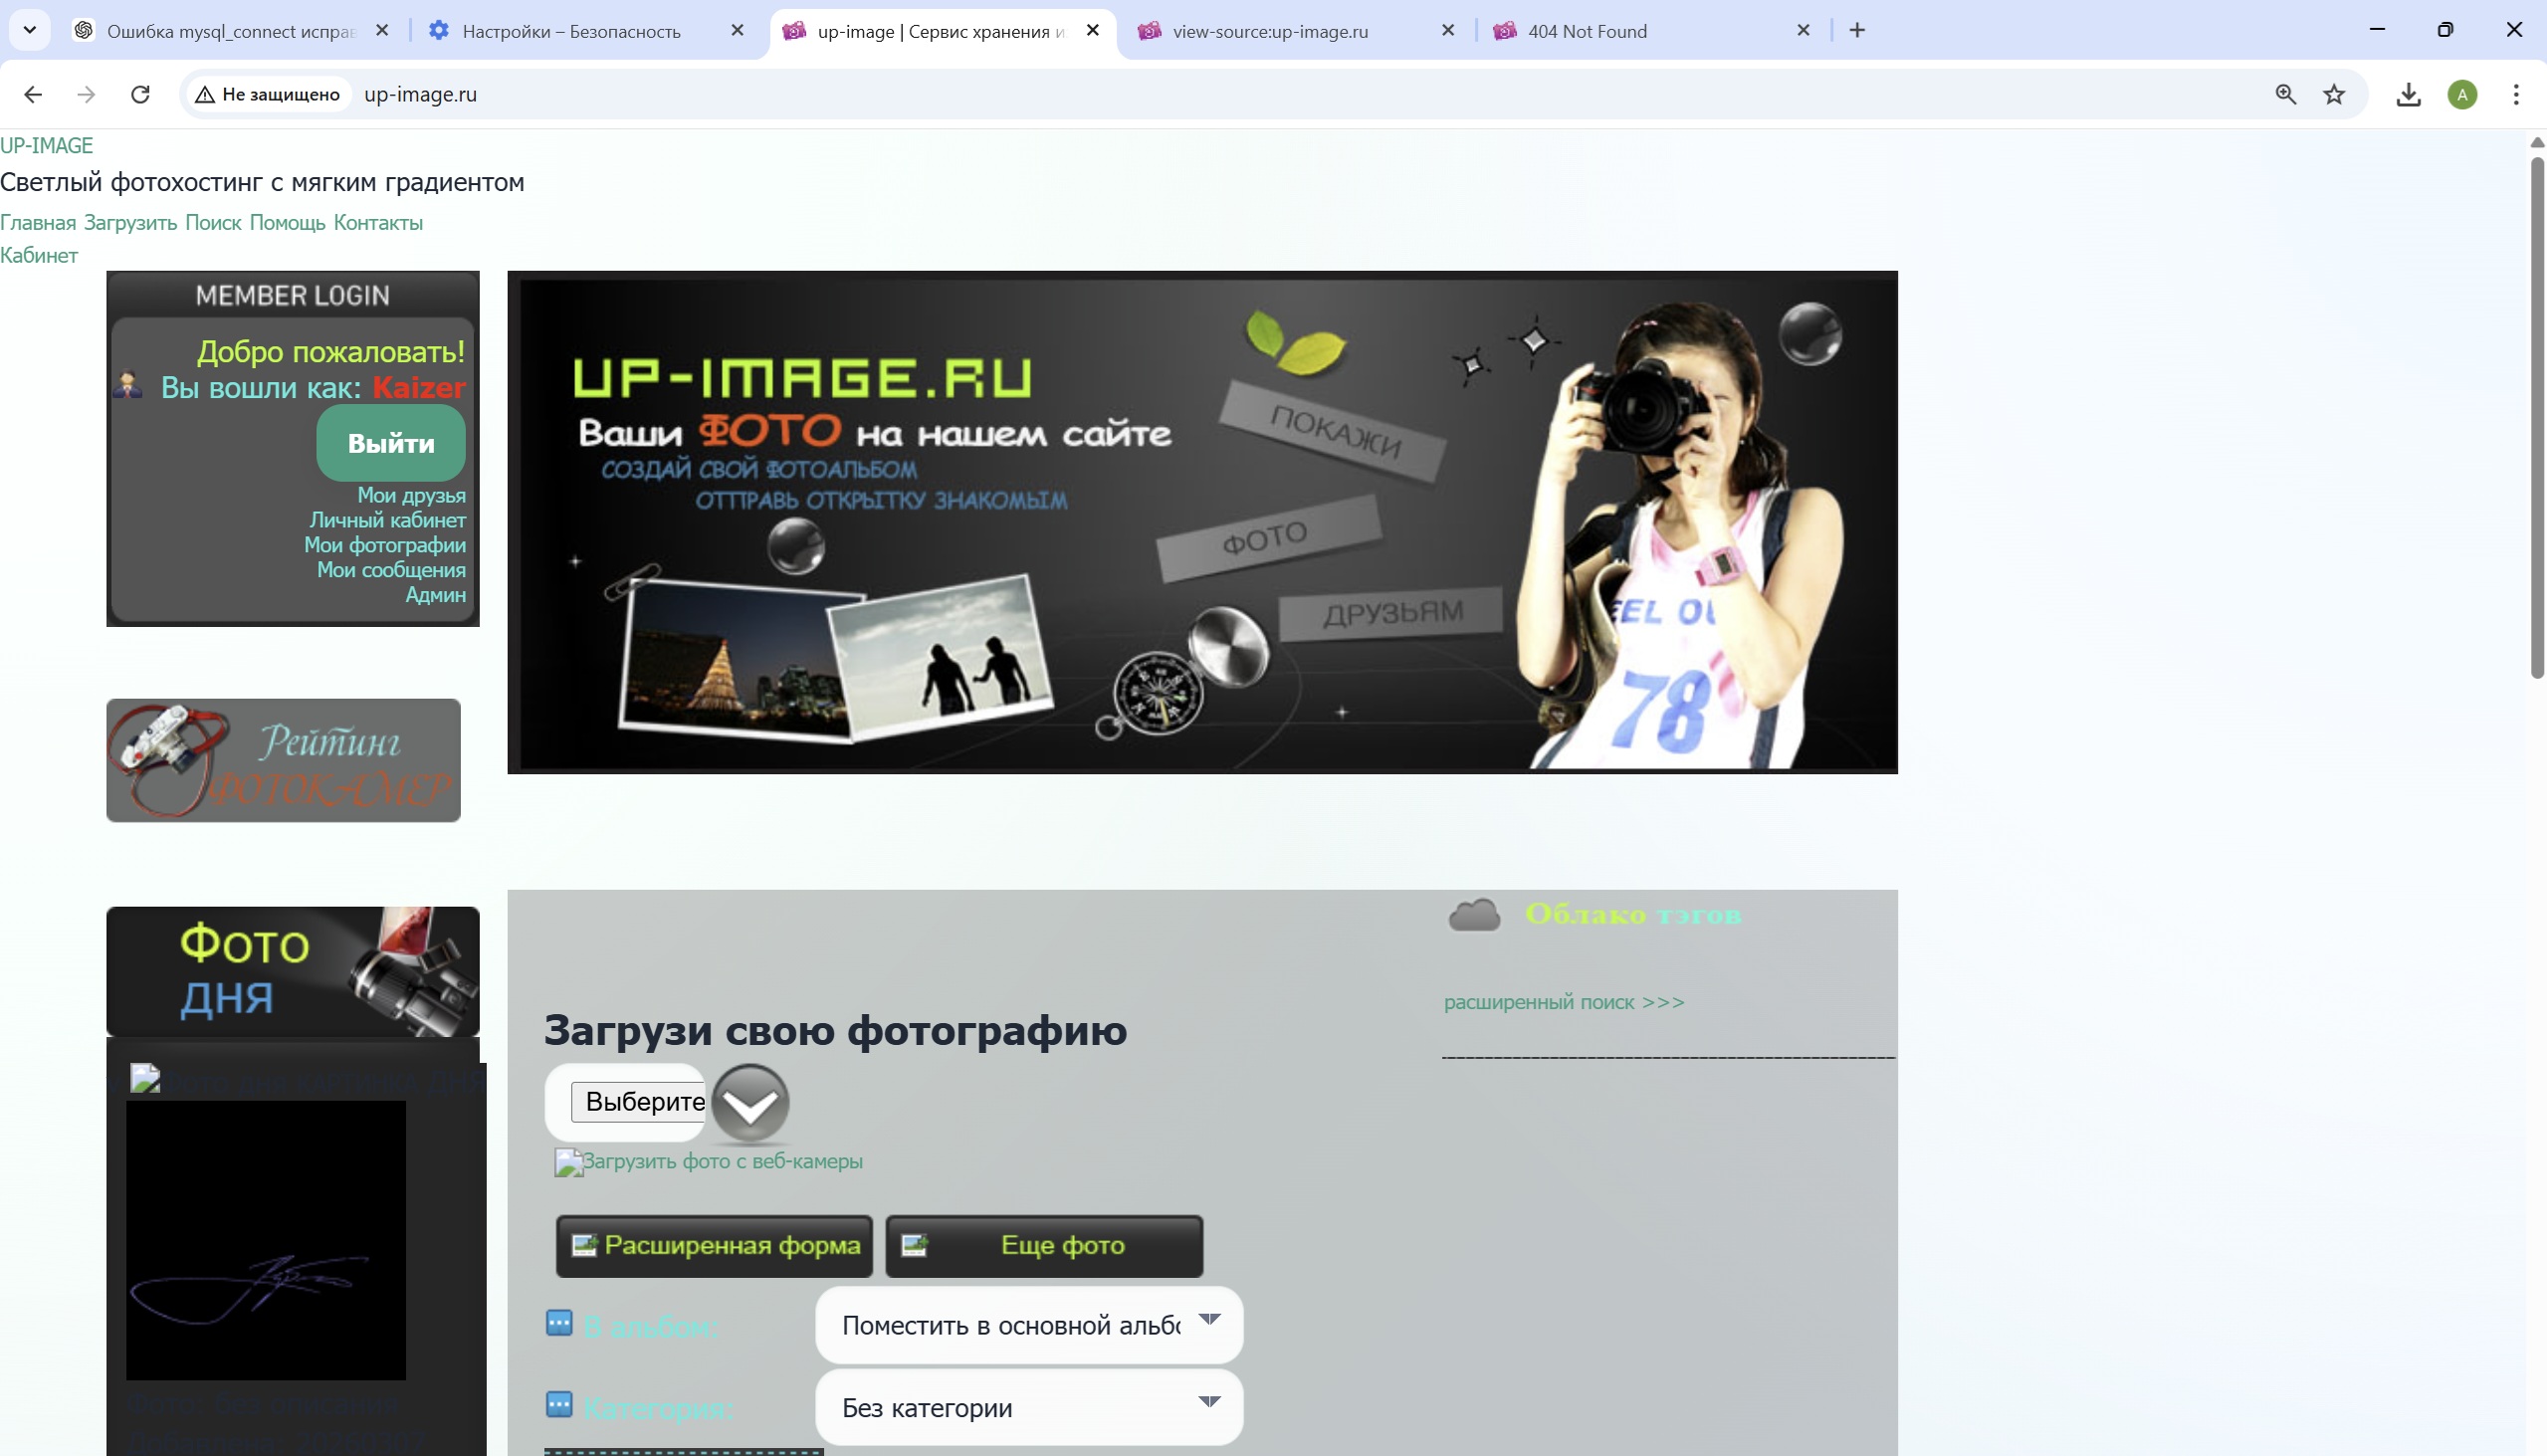Click the tag cloud icon
Image resolution: width=2547 pixels, height=1456 pixels.
(x=1474, y=914)
